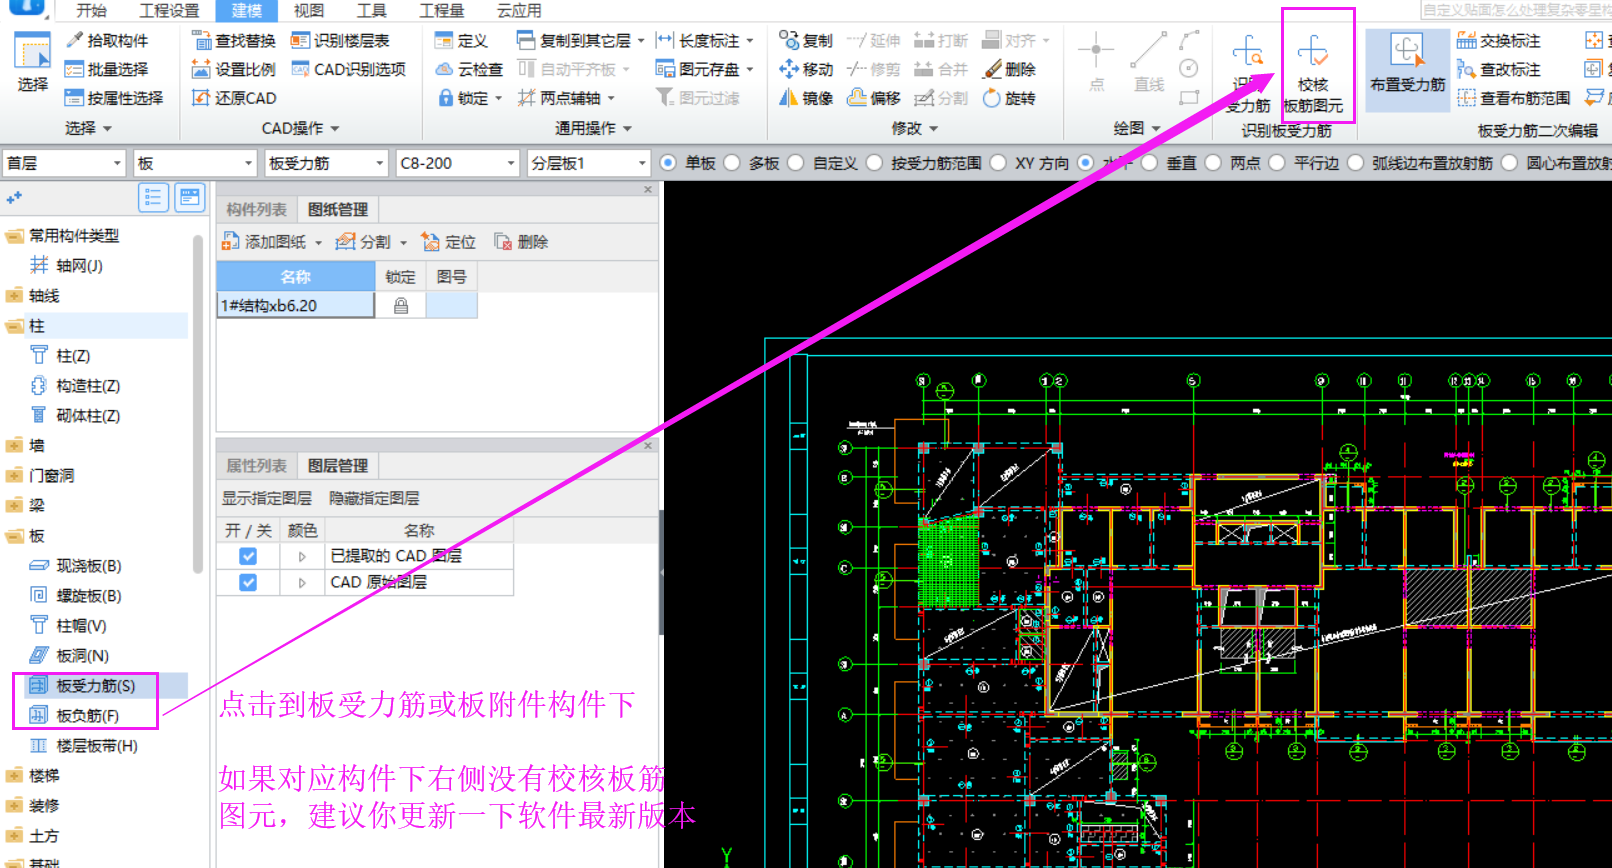Click the 图号 cell of 1#结构xb6.20

pos(451,306)
